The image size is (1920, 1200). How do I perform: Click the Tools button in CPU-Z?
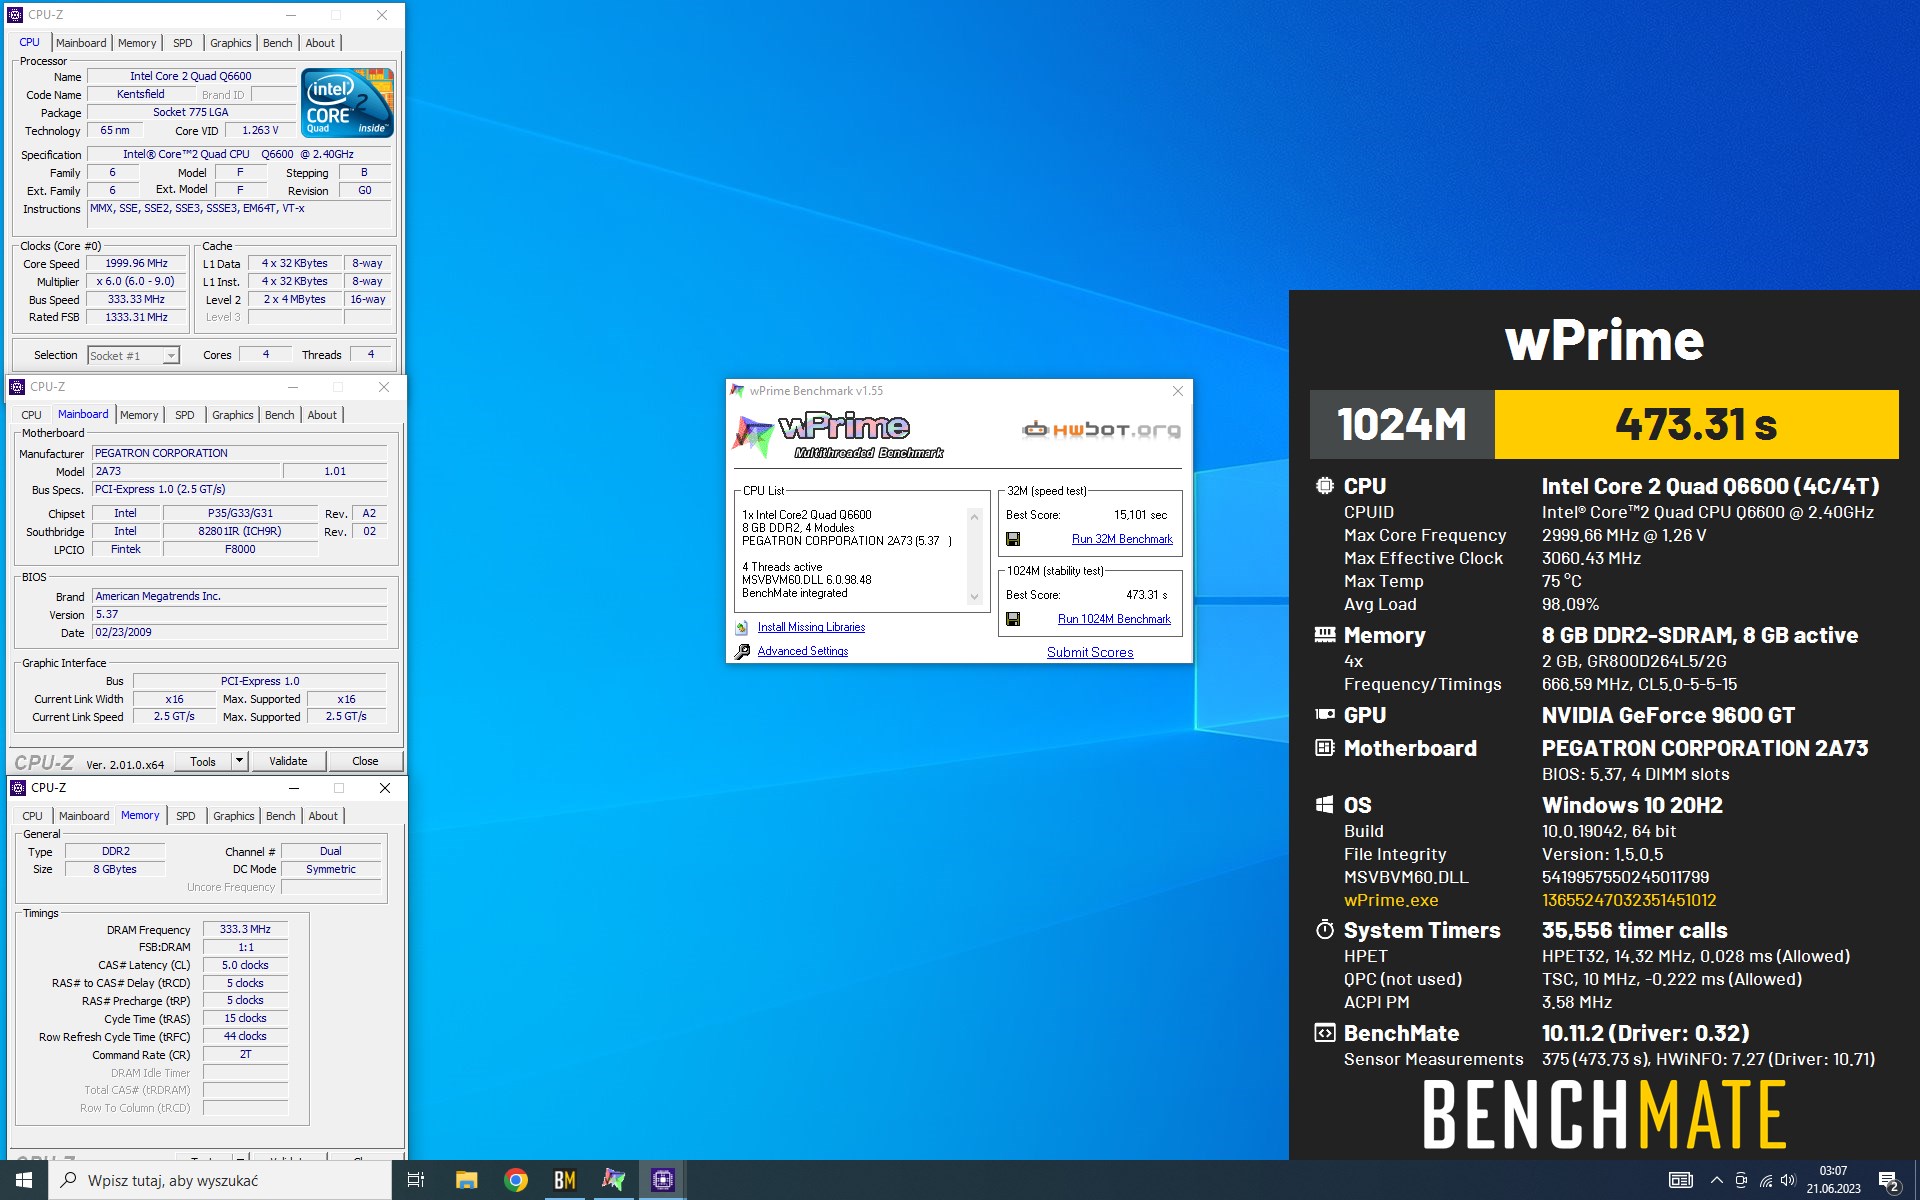pos(203,761)
